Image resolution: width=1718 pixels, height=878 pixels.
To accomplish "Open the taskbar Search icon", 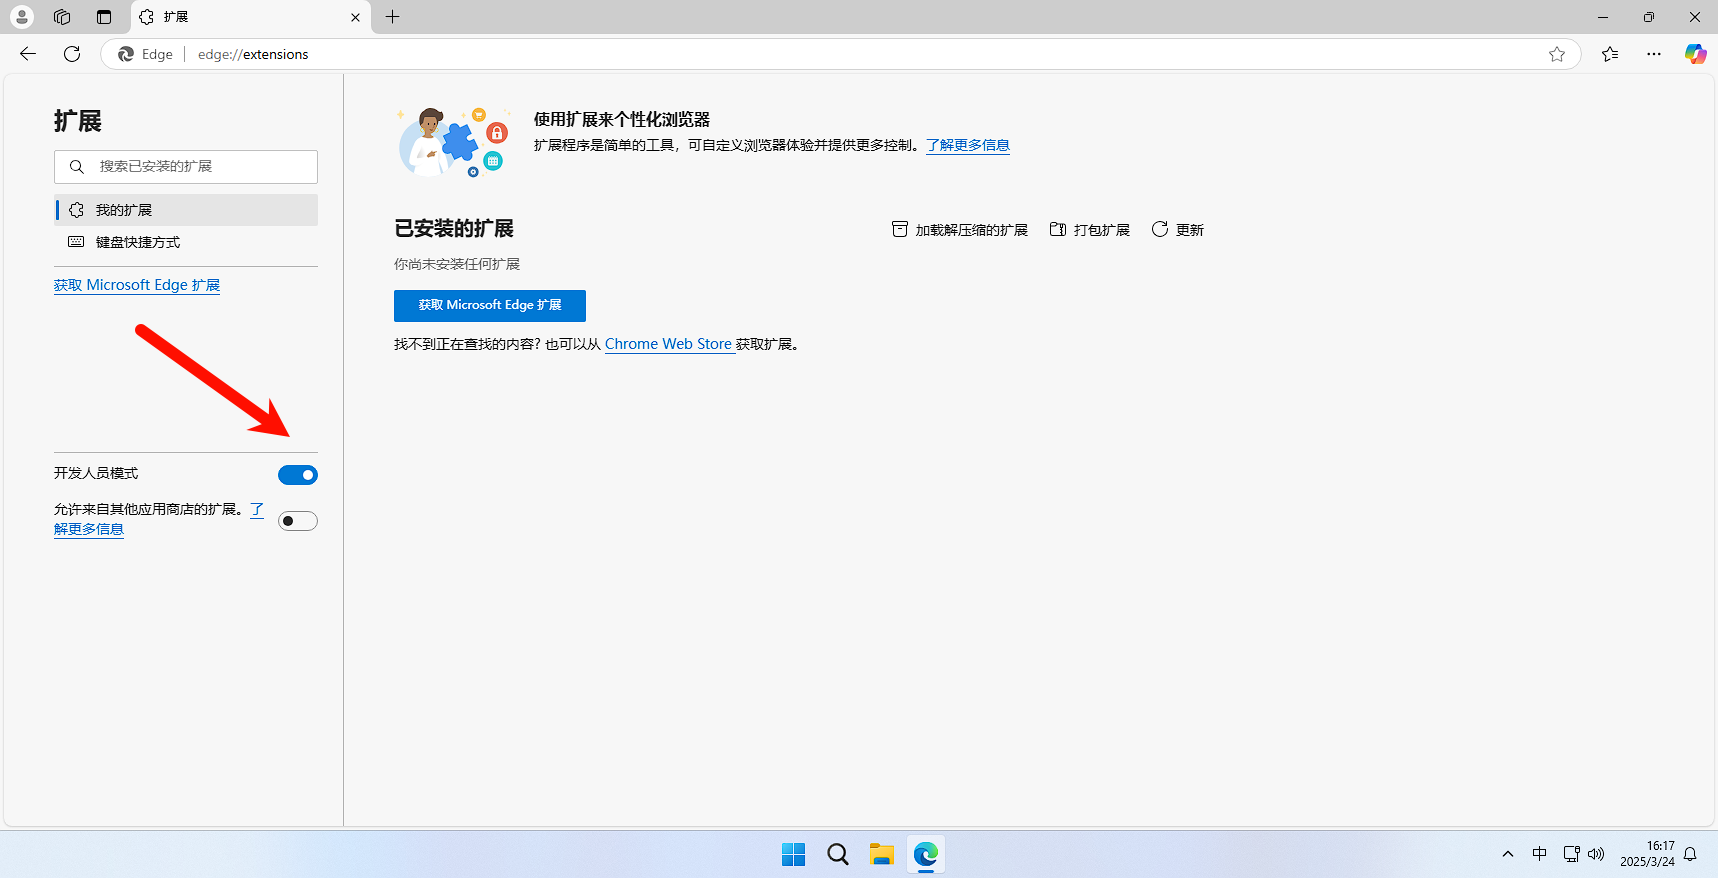I will pos(838,855).
